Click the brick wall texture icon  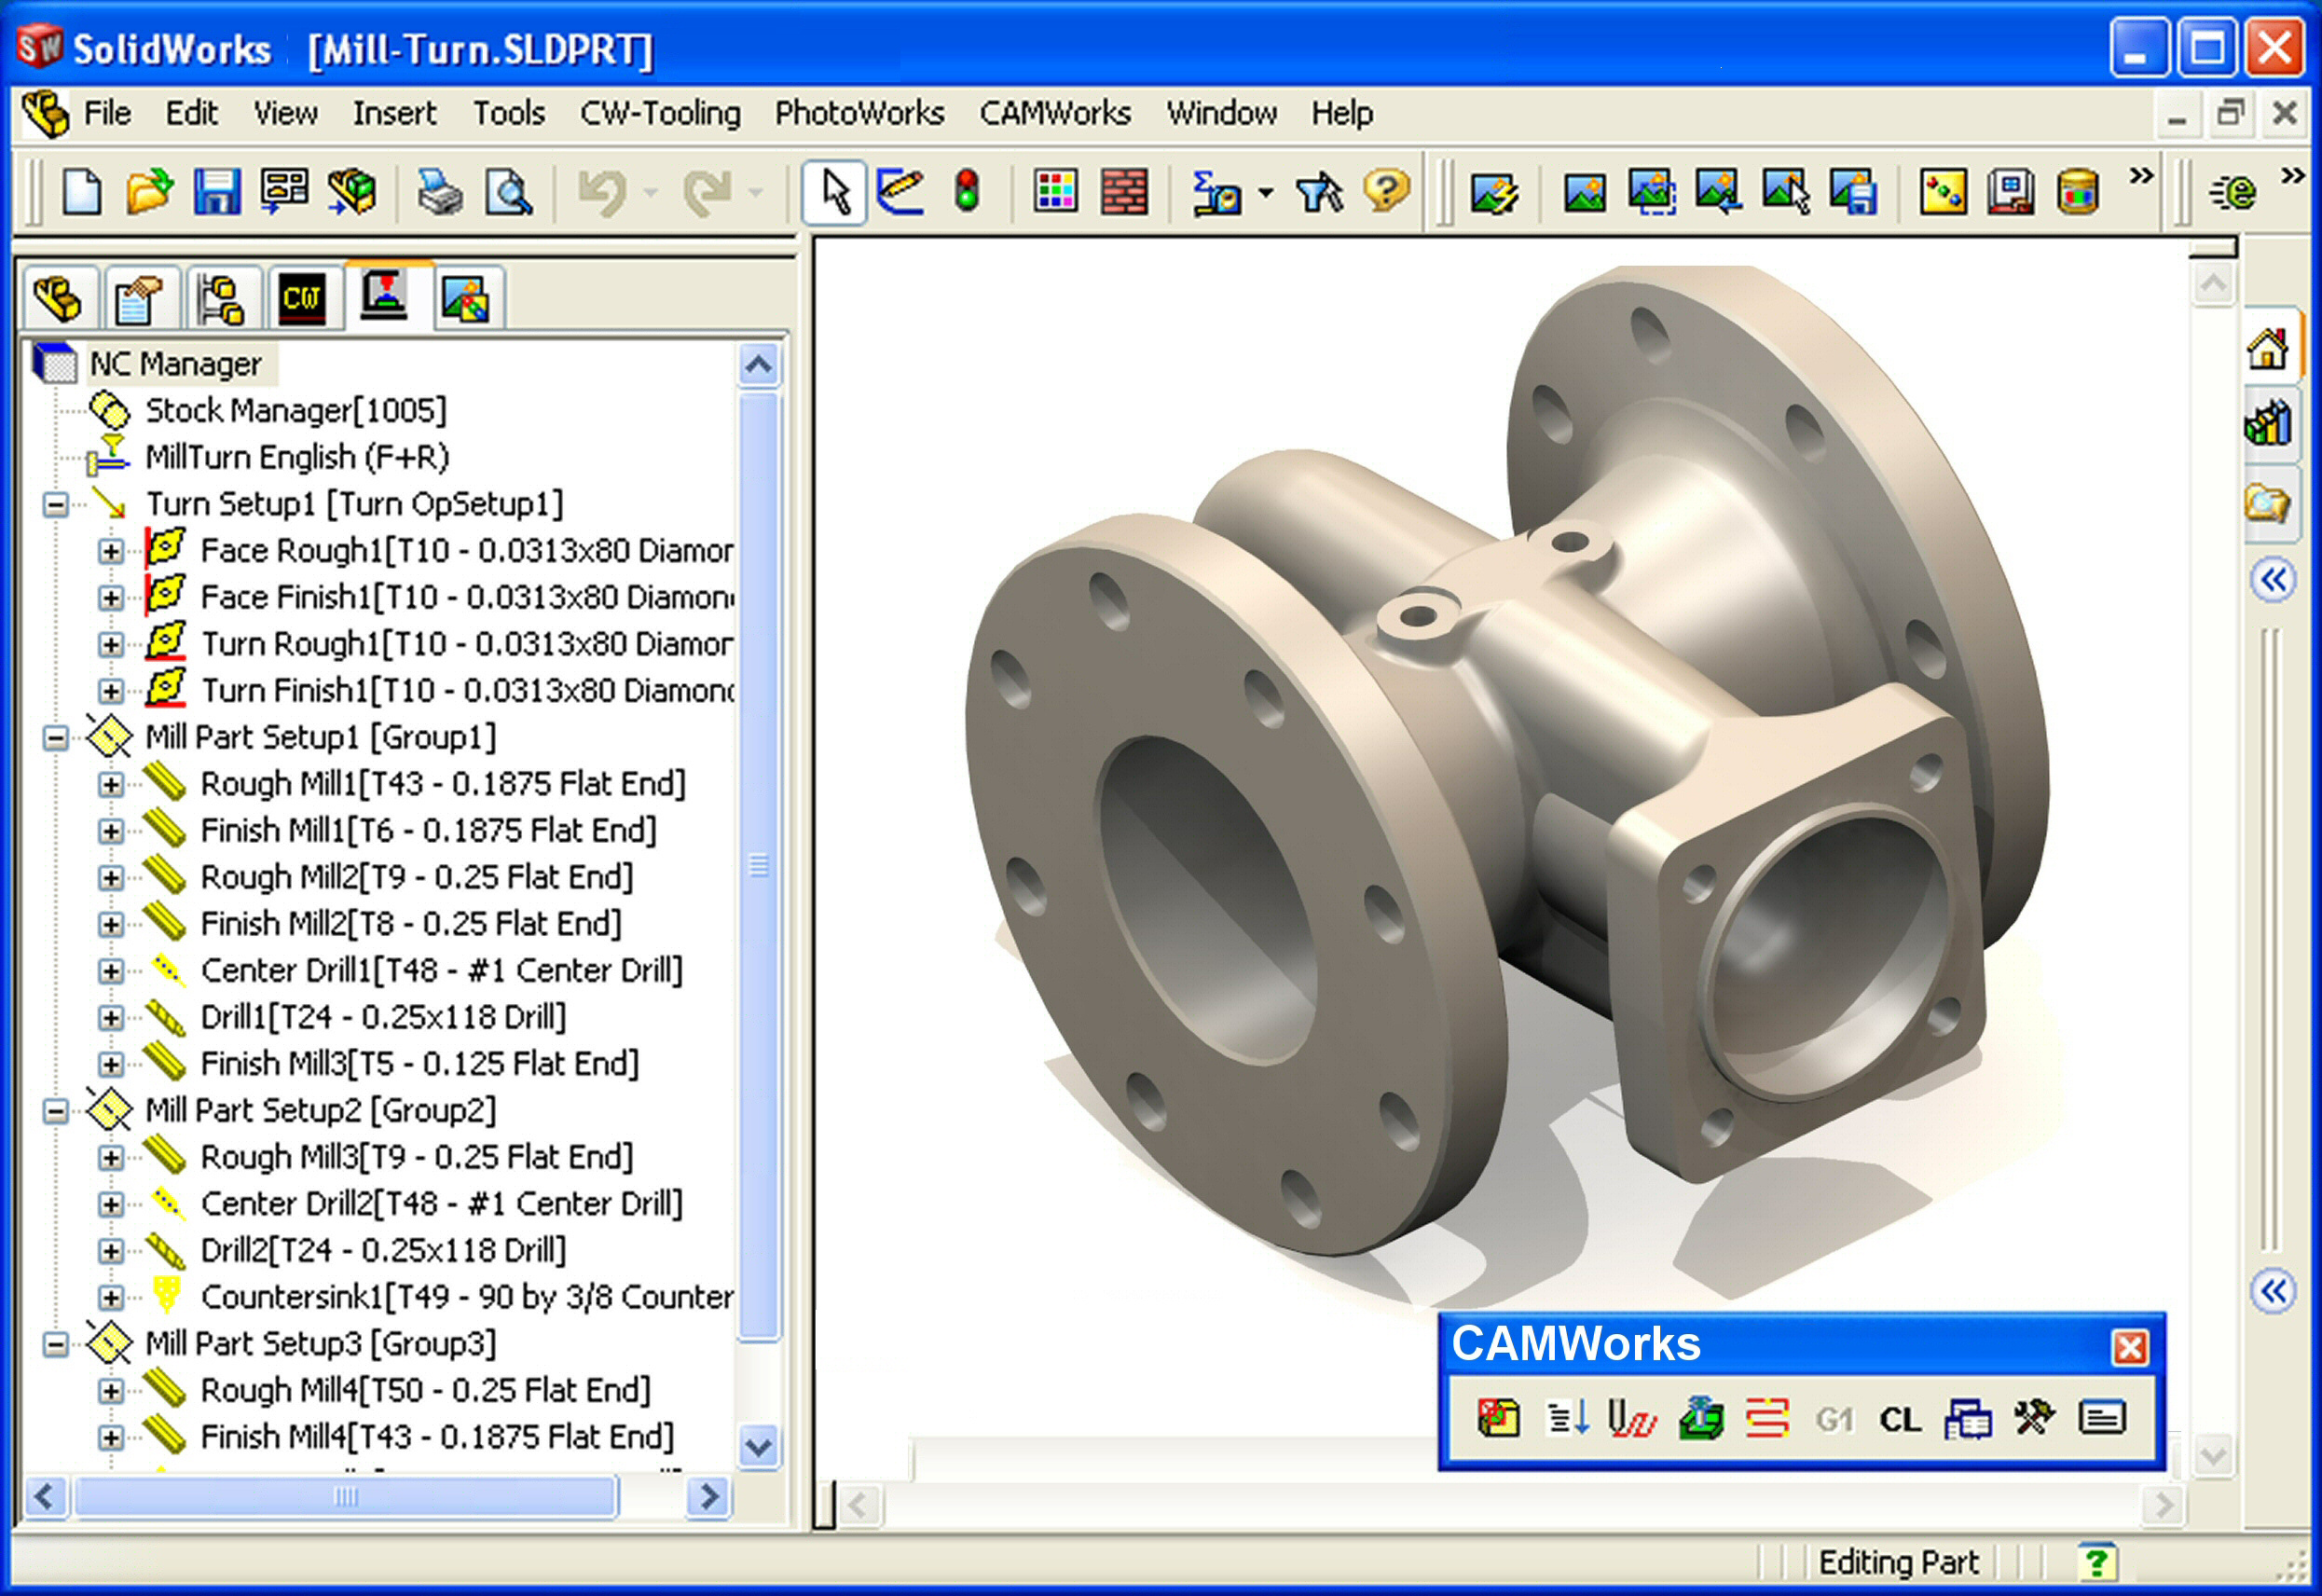[x=1124, y=191]
